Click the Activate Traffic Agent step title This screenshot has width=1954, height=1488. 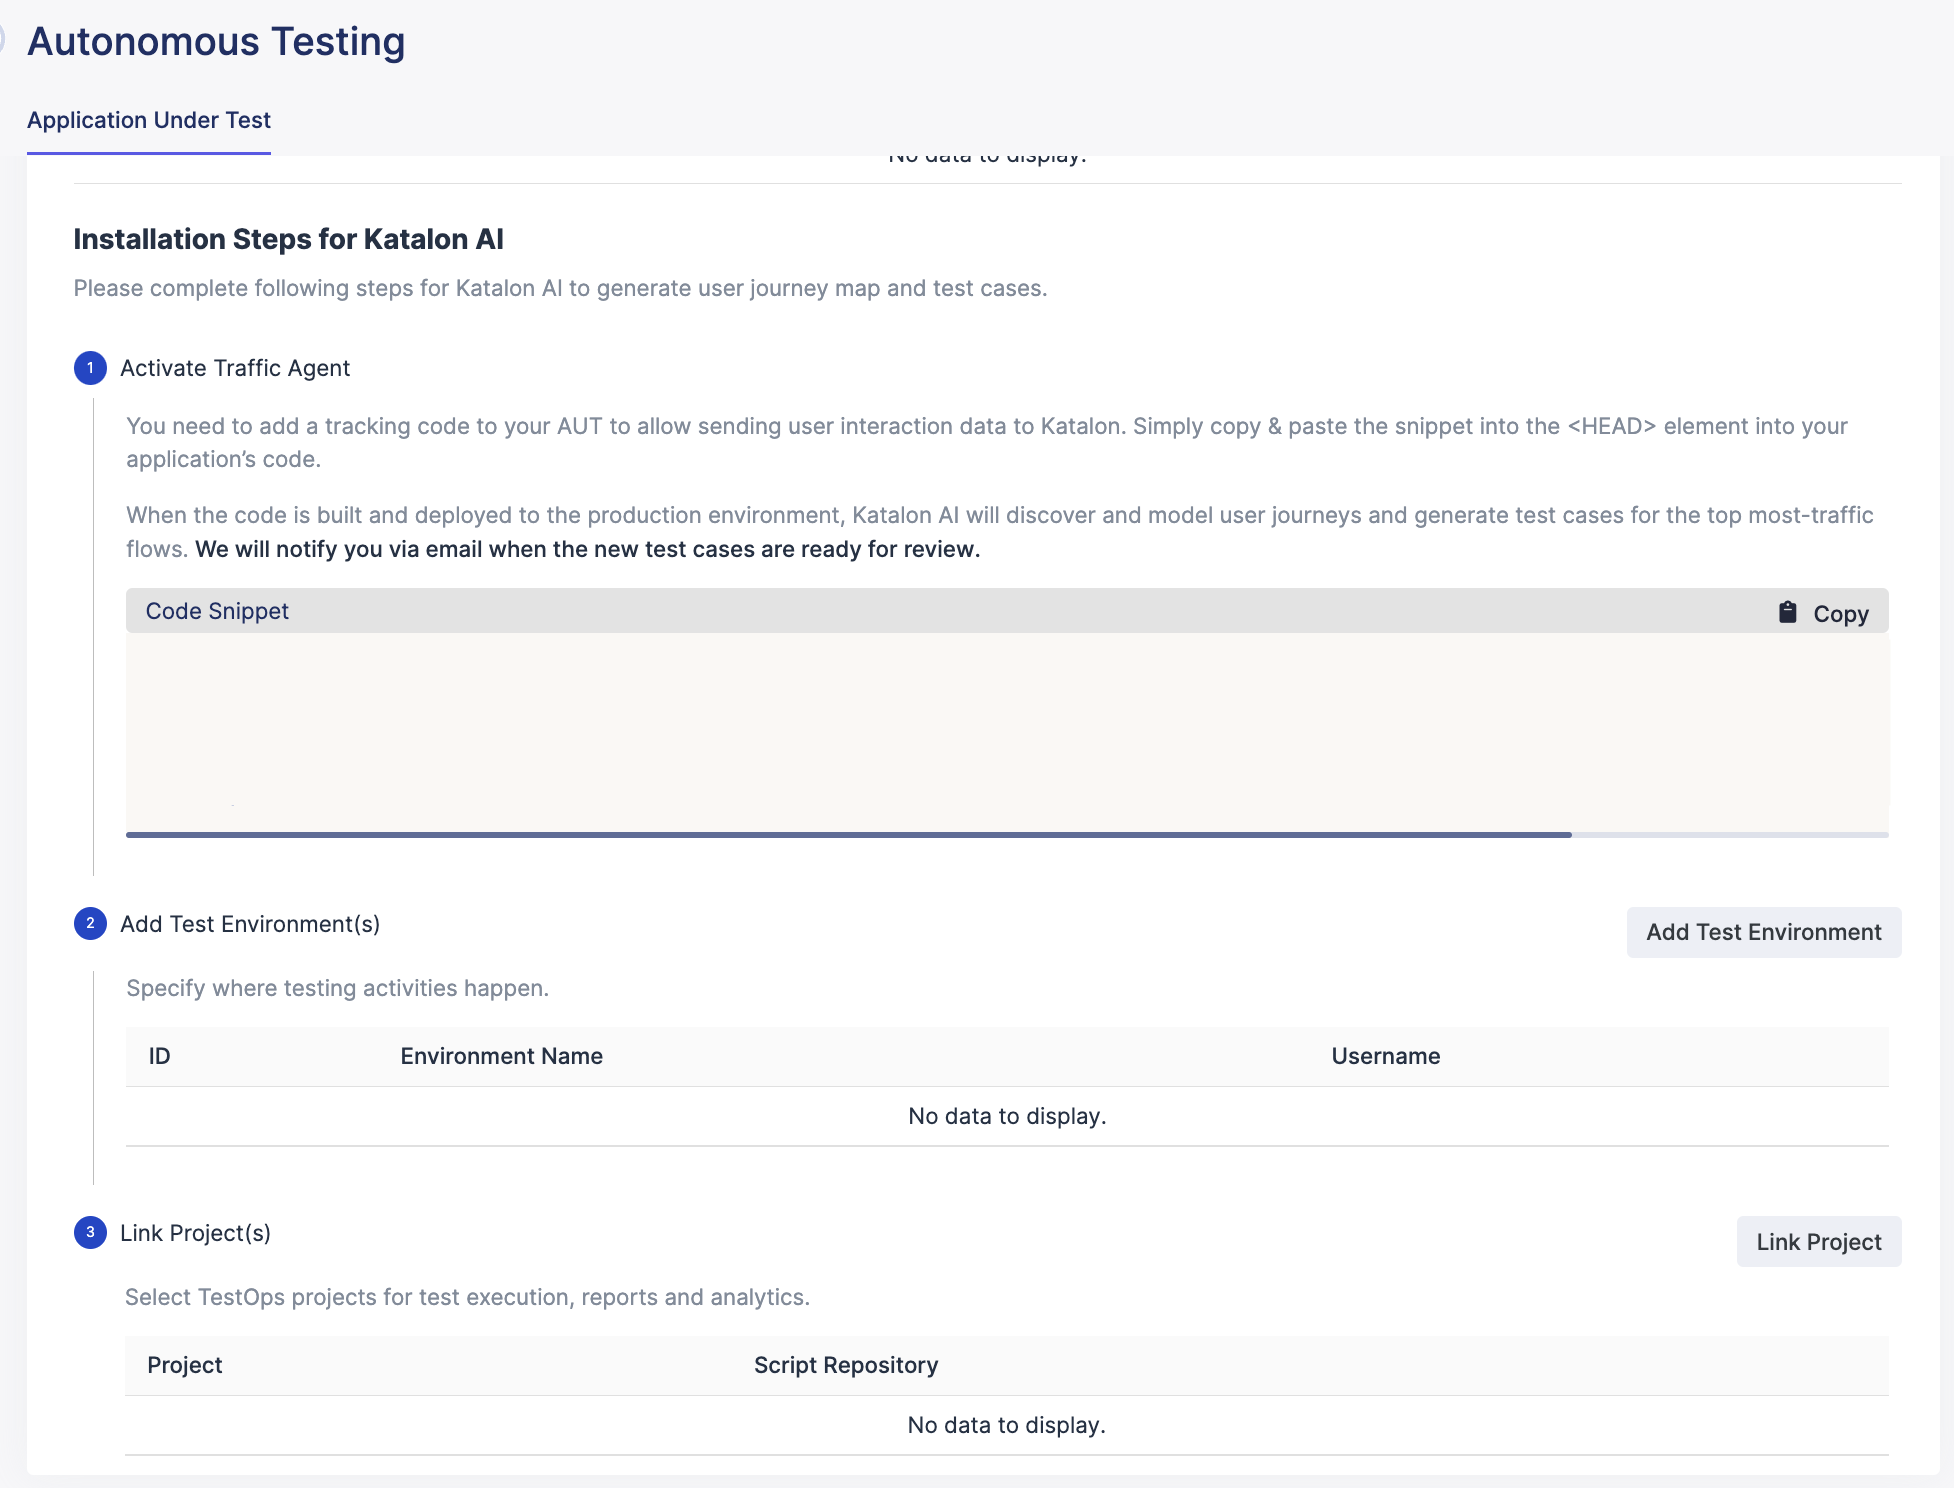point(235,368)
